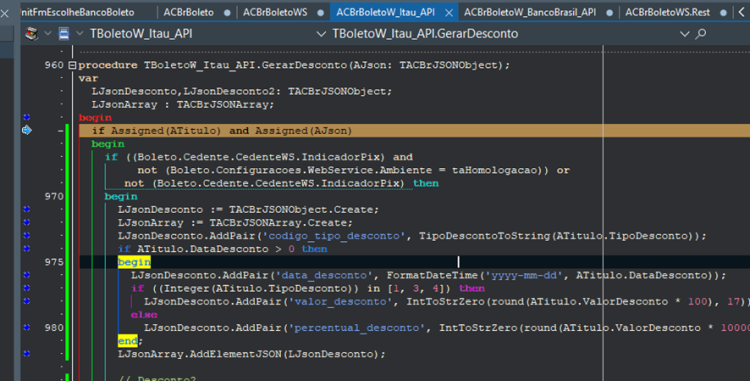
Task: Click the execution point arrow in gutter
Action: click(27, 130)
